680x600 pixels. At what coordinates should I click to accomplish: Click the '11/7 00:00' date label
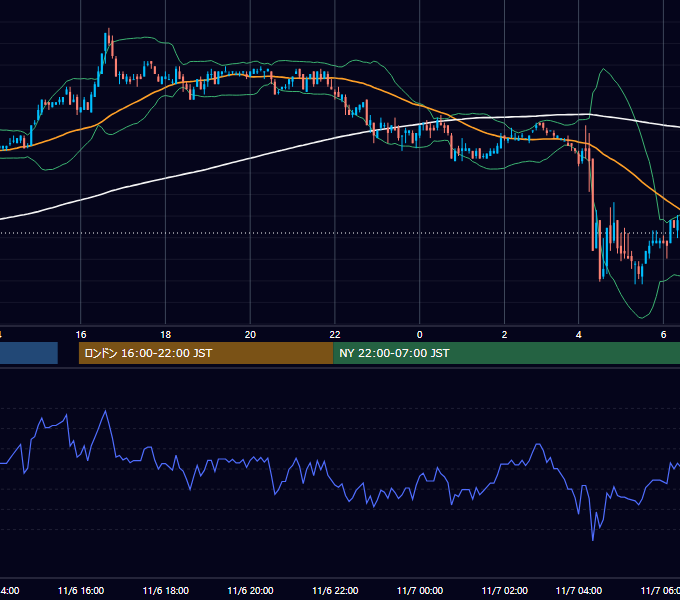[x=420, y=590]
